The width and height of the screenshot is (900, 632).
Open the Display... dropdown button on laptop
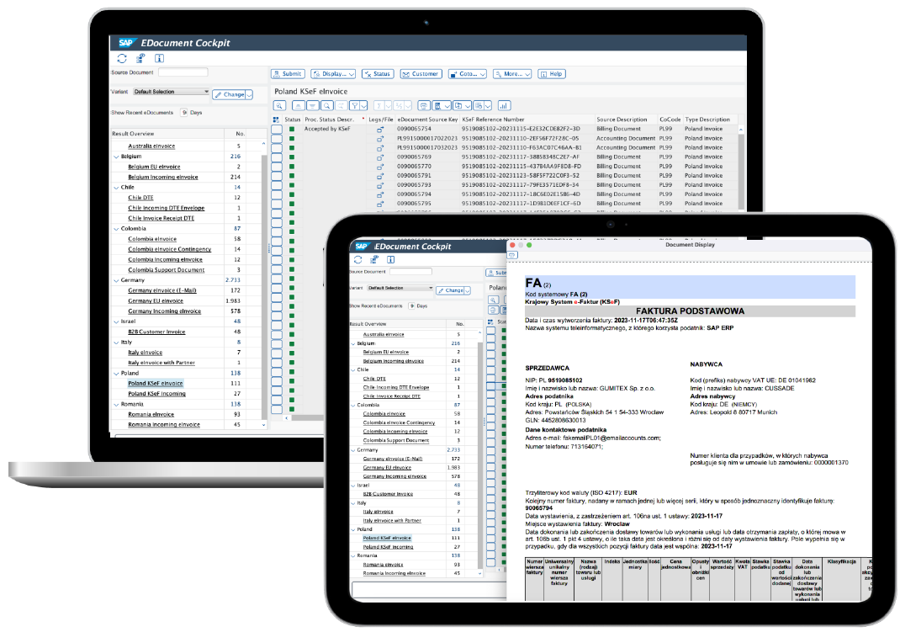coord(333,74)
